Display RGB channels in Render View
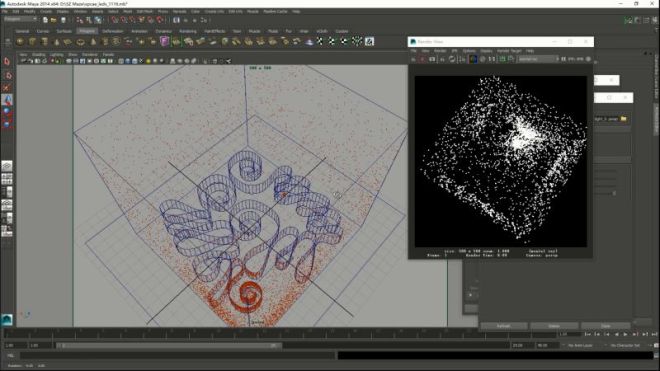660x371 pixels. [473, 59]
